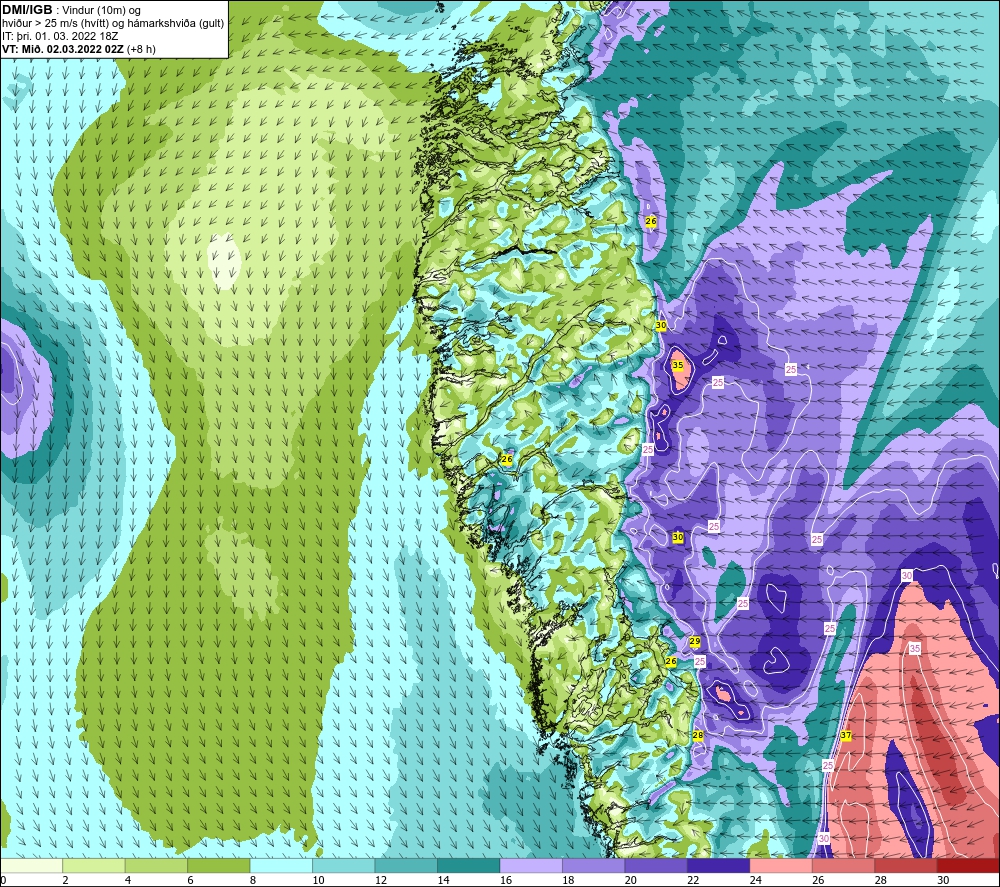Image resolution: width=1000 pixels, height=887 pixels.
Task: Click the white 35 gust contour label
Action: click(915, 649)
